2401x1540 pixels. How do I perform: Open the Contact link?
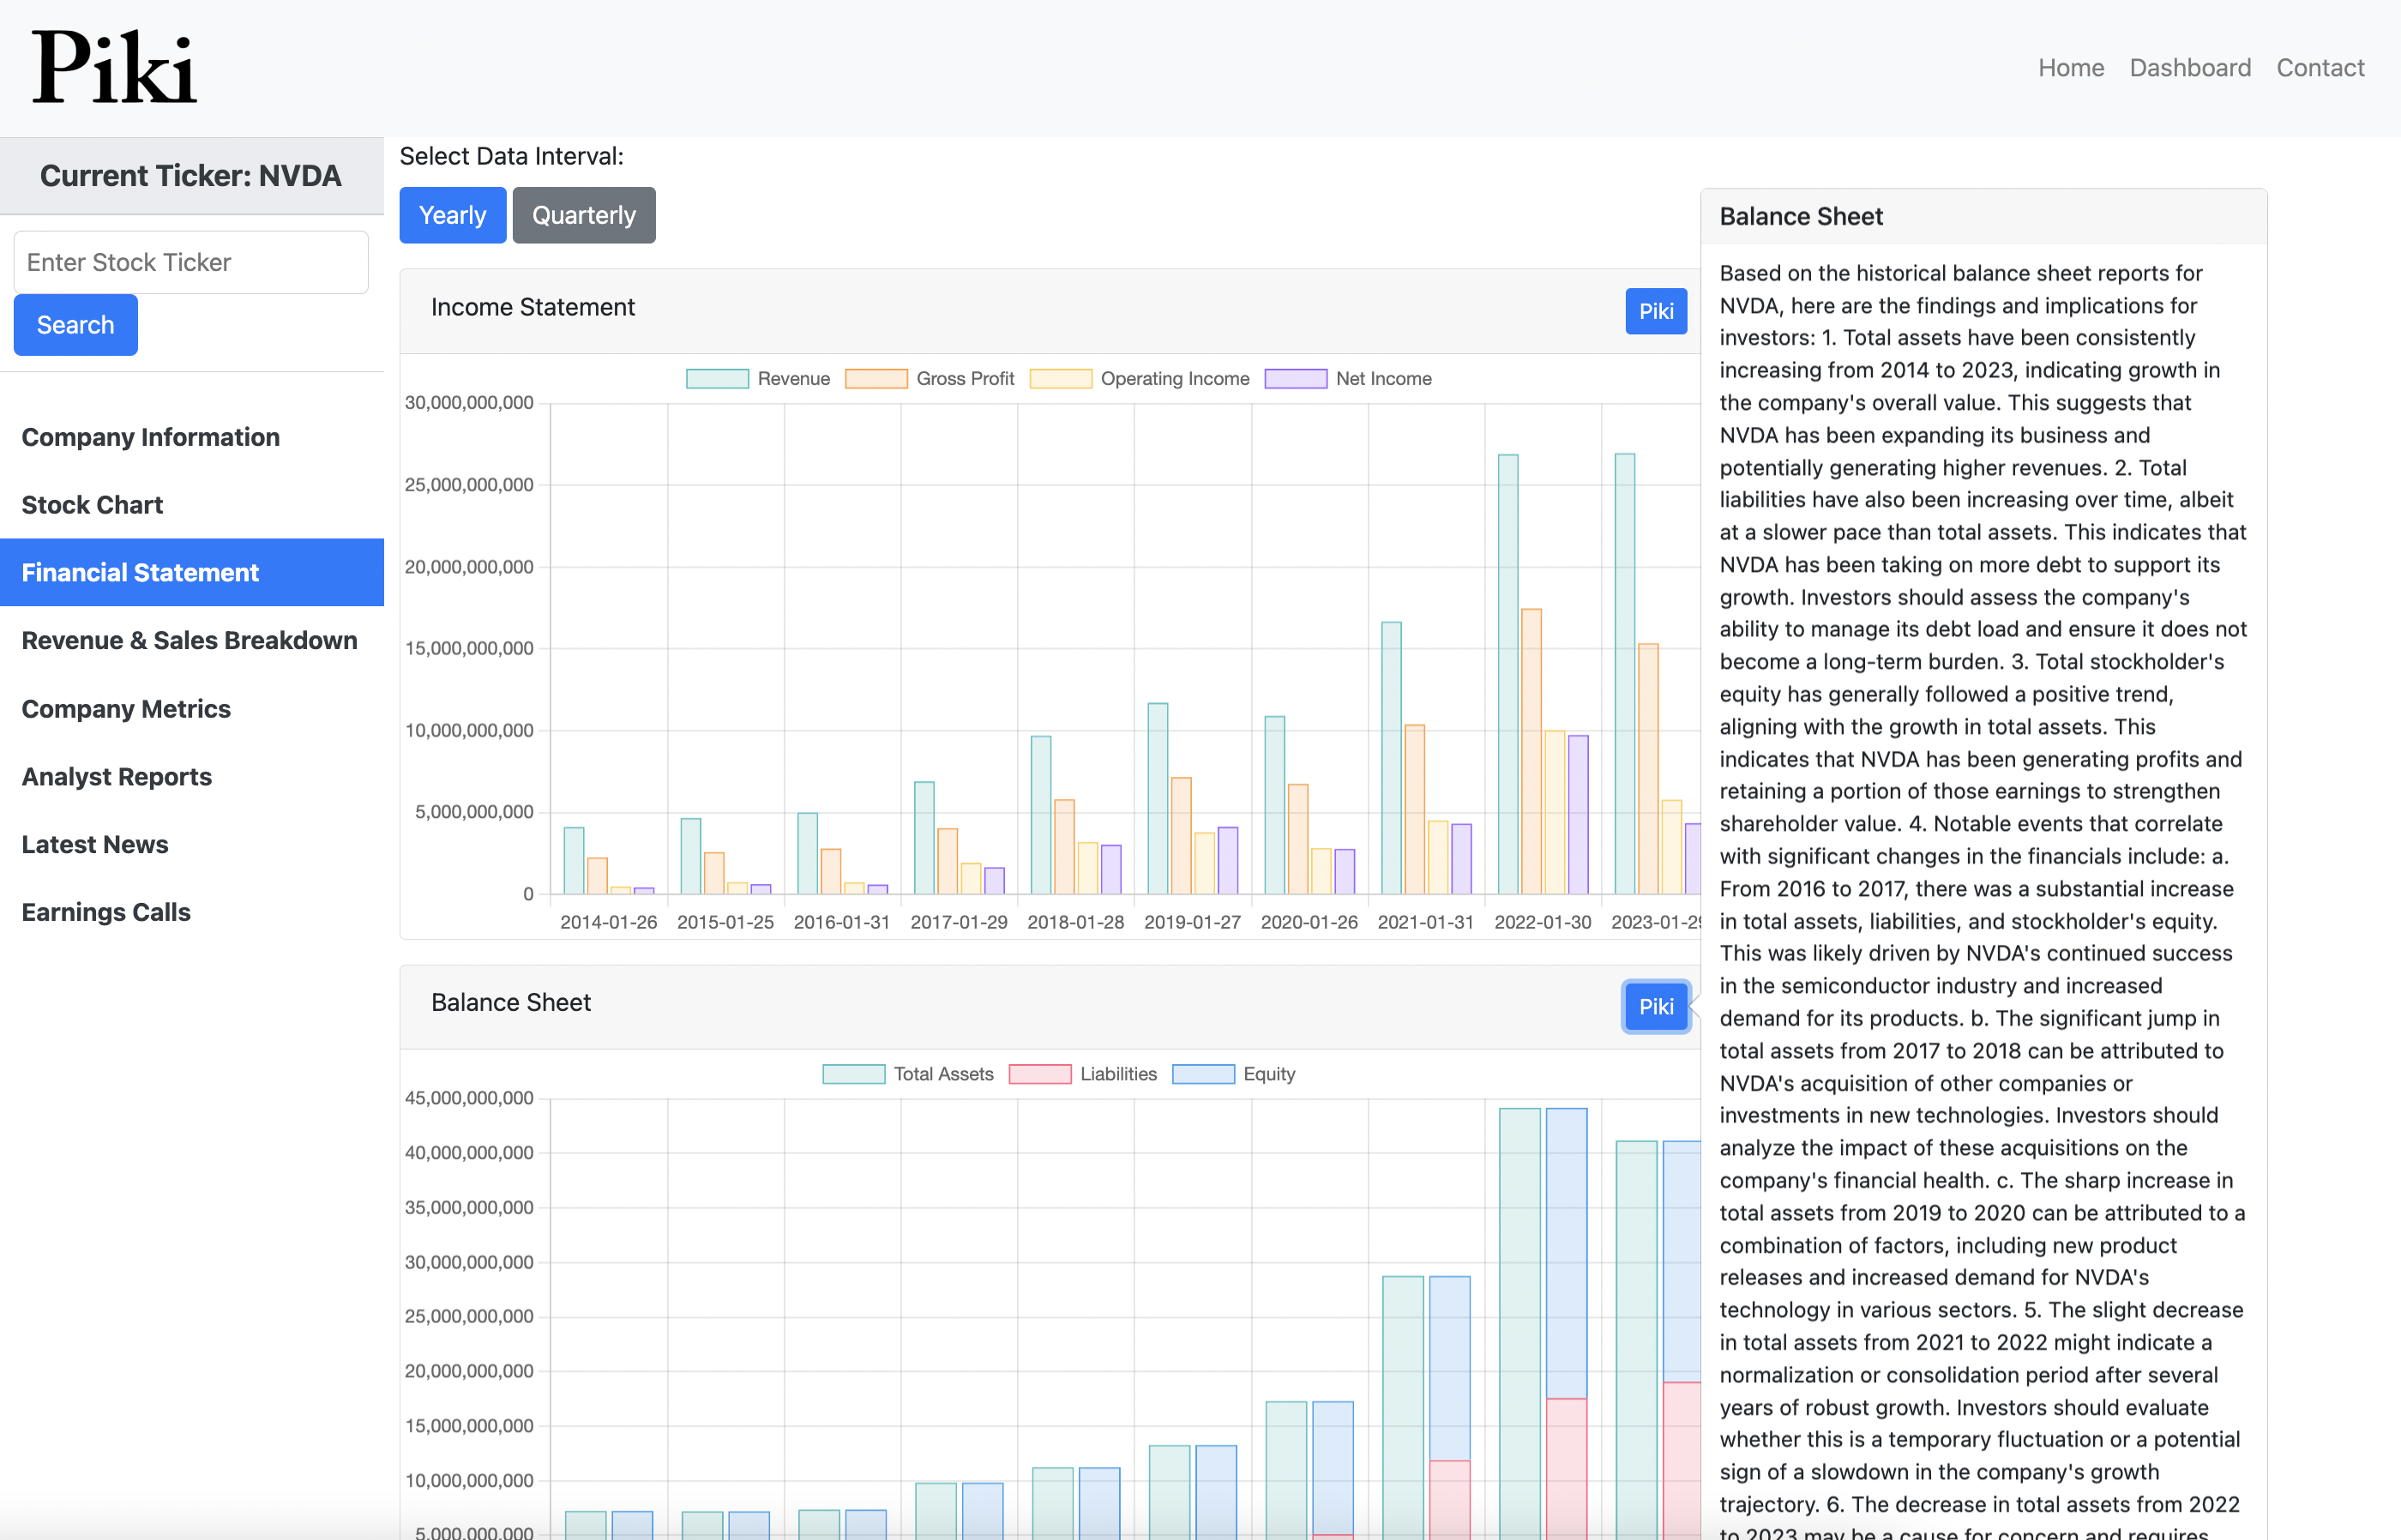click(x=2320, y=67)
